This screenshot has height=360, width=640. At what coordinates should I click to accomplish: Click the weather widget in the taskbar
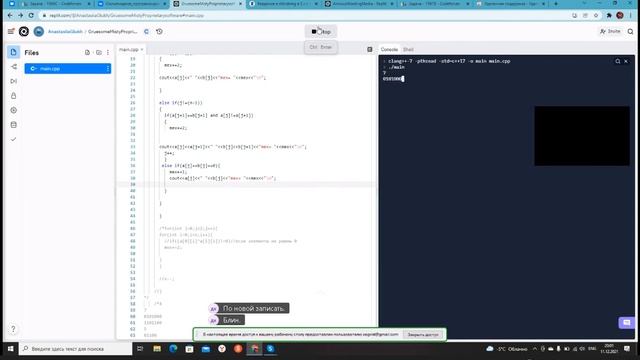507,349
